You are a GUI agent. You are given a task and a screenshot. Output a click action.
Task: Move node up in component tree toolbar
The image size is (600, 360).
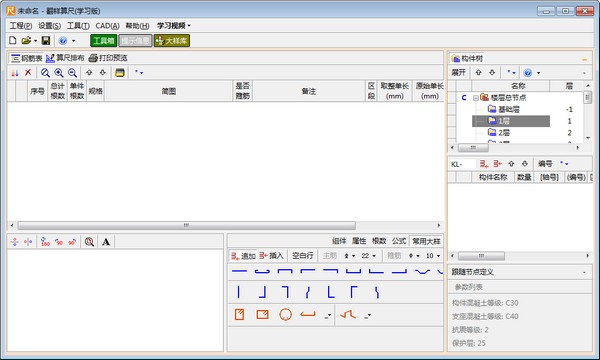(478, 72)
